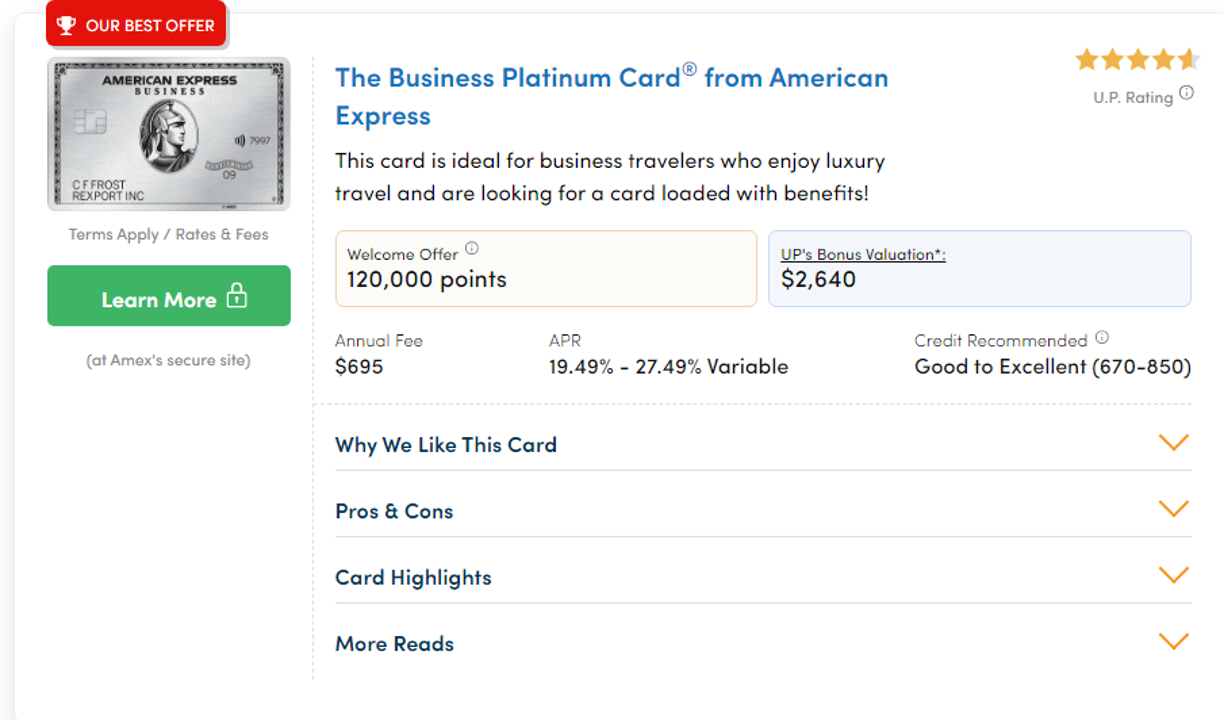Image resolution: width=1224 pixels, height=720 pixels.
Task: Click the UP's Bonus Valuation link
Action: pos(863,255)
